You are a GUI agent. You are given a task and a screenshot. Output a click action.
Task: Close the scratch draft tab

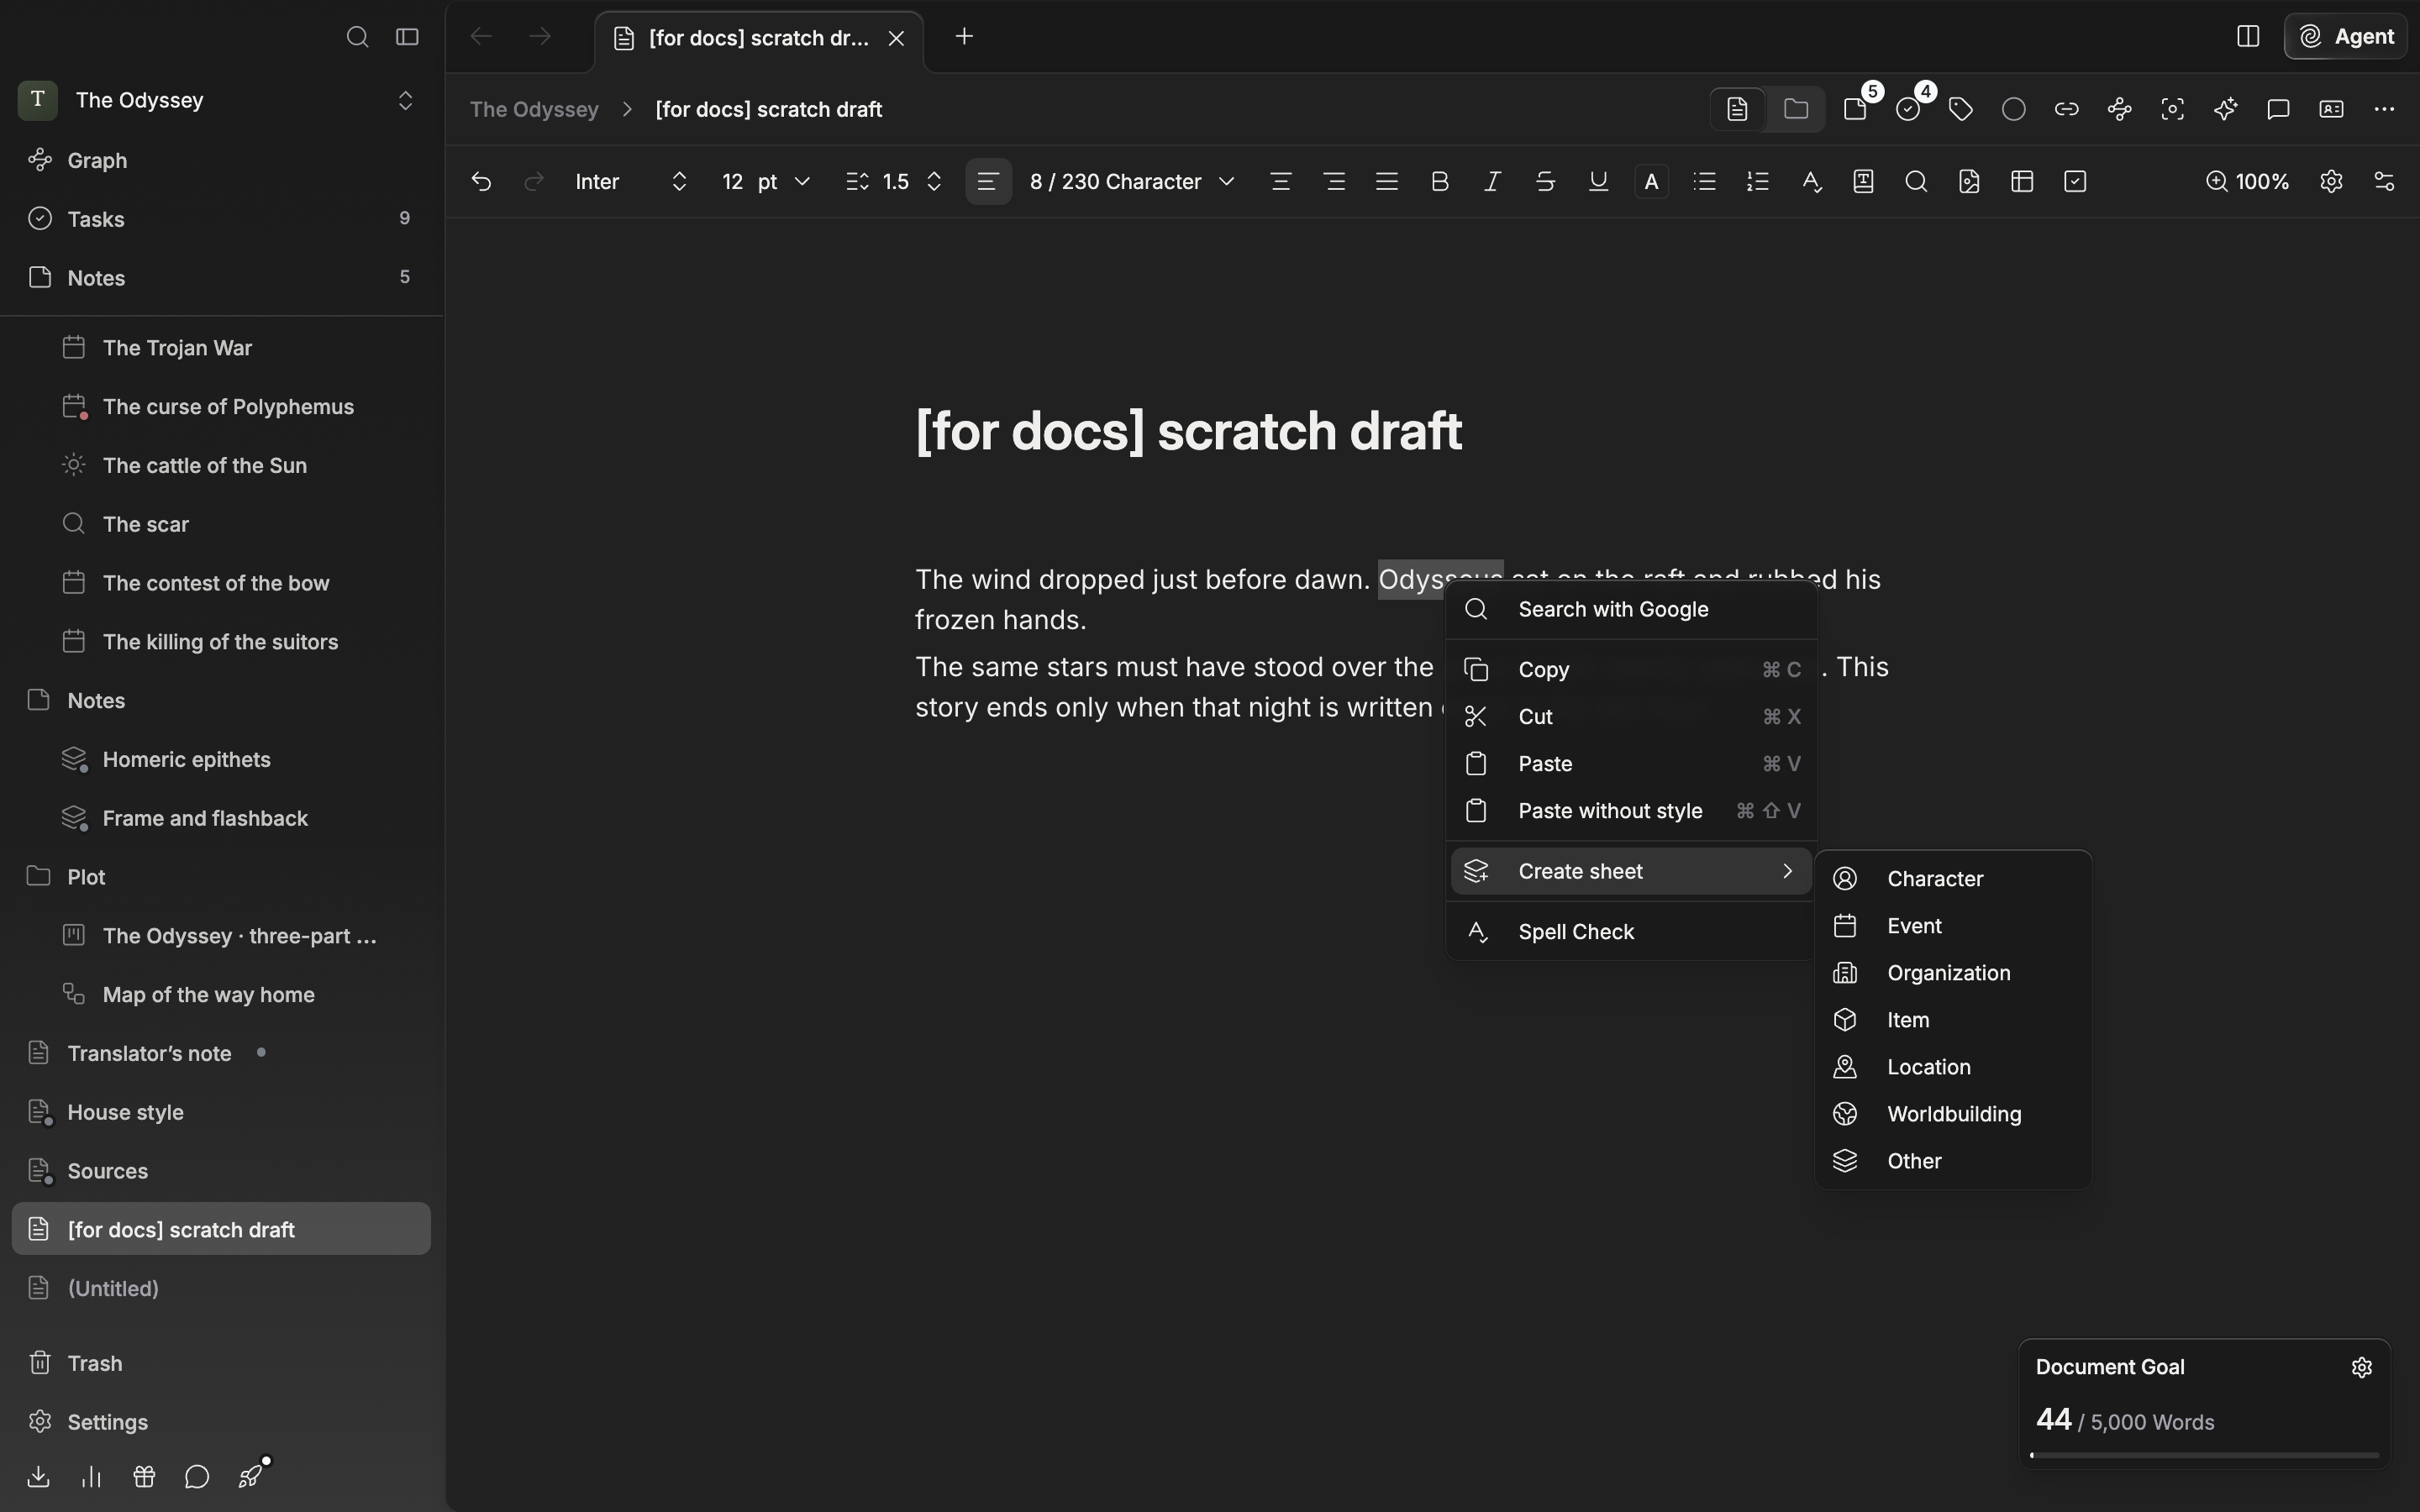point(897,38)
